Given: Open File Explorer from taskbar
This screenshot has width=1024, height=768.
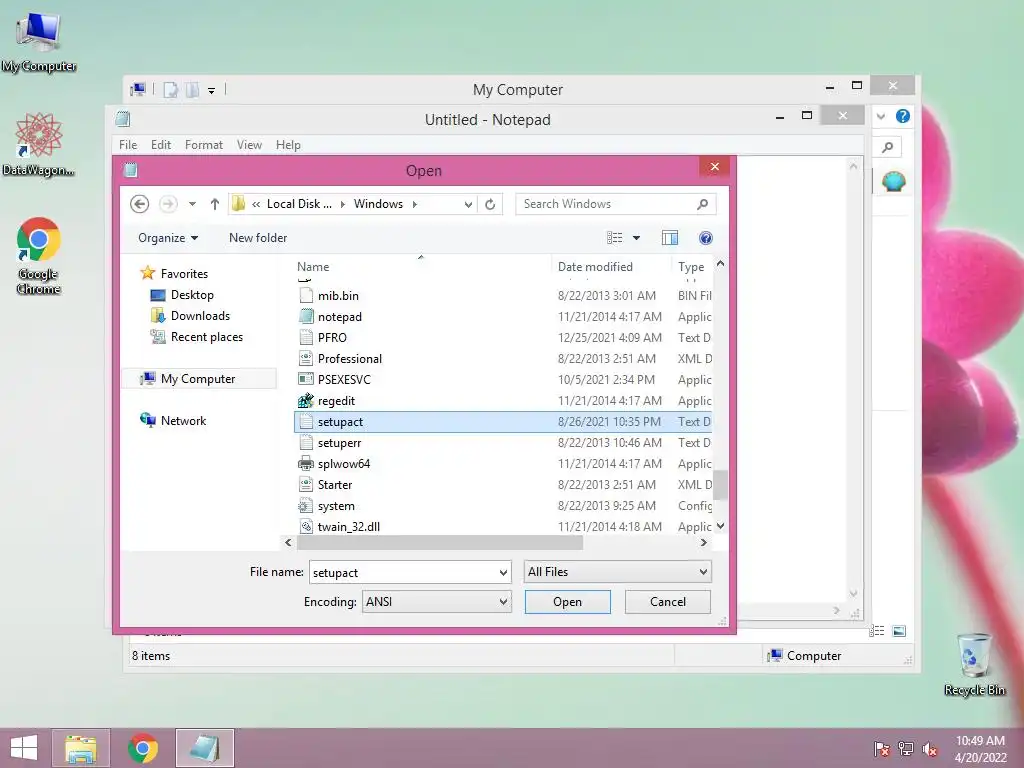Looking at the screenshot, I should tap(81, 748).
